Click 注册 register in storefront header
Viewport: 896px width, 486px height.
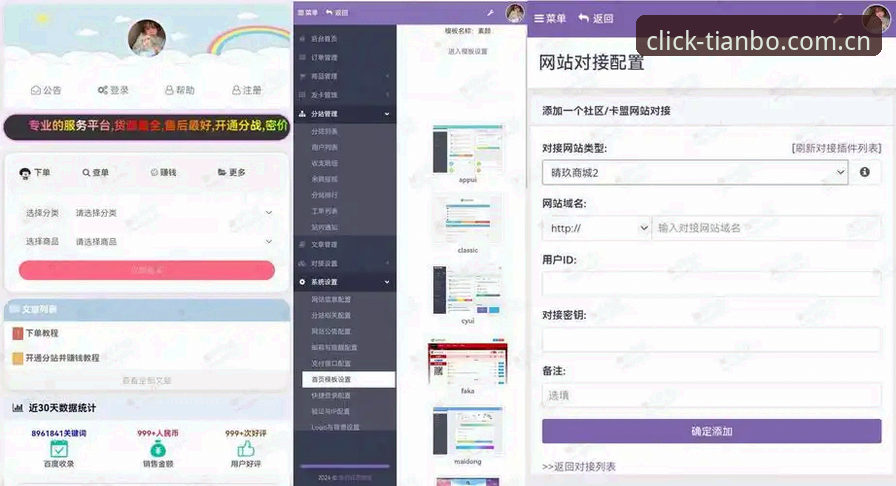tap(247, 90)
